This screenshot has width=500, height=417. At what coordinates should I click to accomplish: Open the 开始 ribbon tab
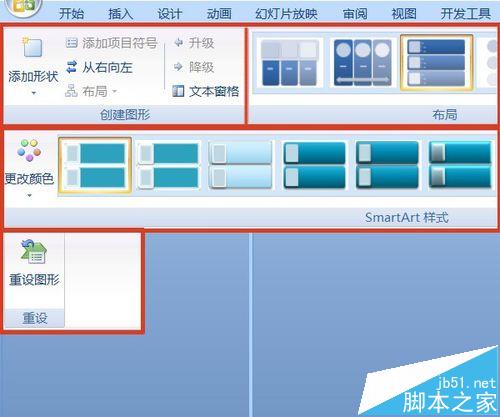point(71,14)
